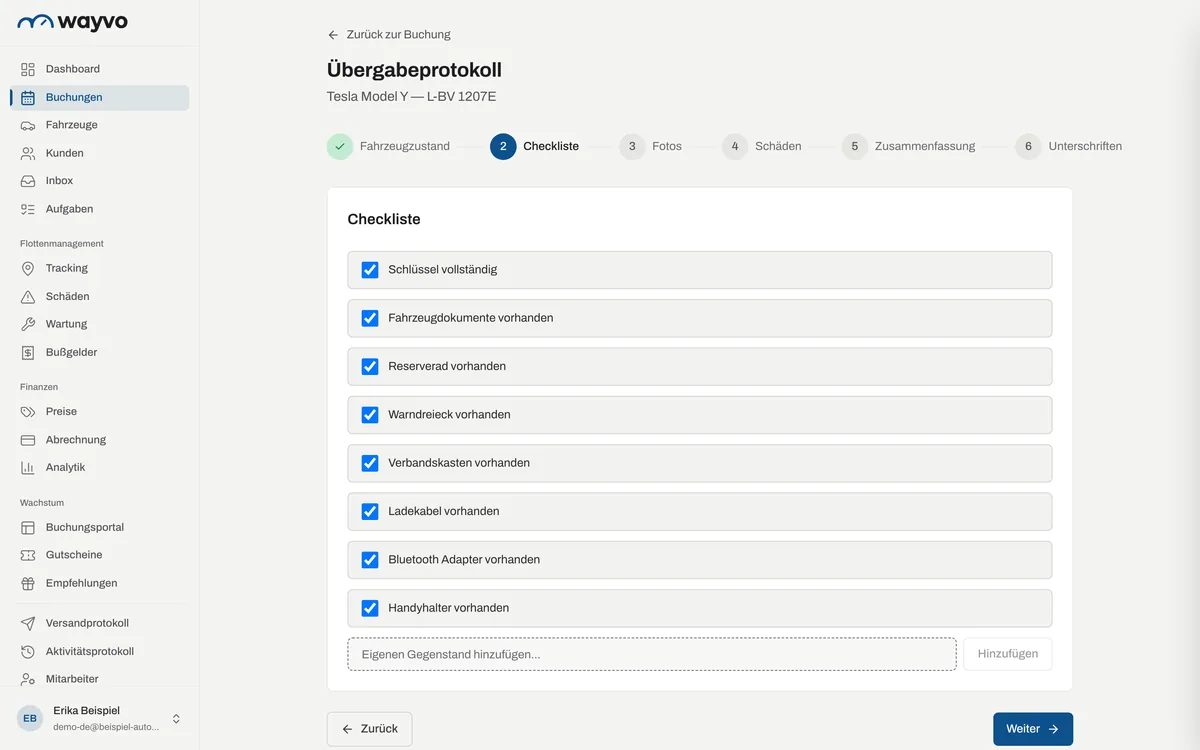
Task: Toggle the Reserverad vorhanden checkbox
Action: tap(370, 366)
